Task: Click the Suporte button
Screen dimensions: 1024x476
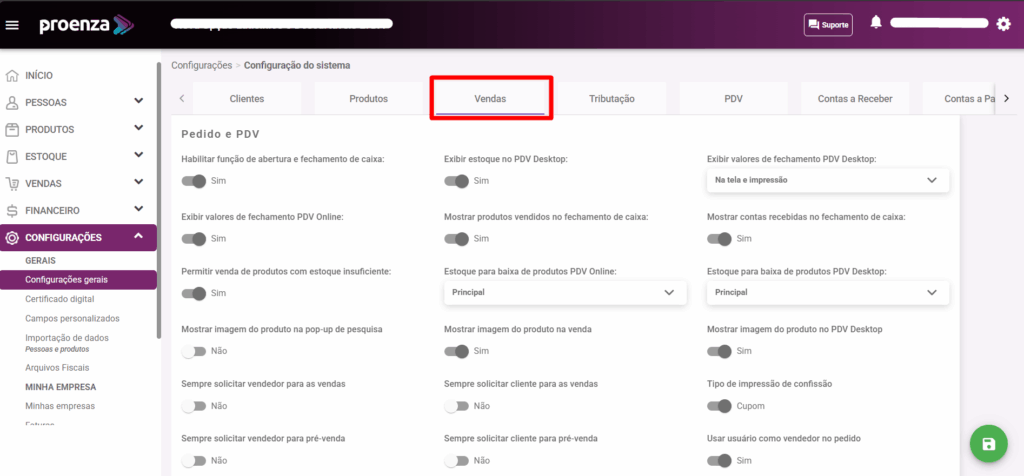Action: pyautogui.click(x=828, y=24)
